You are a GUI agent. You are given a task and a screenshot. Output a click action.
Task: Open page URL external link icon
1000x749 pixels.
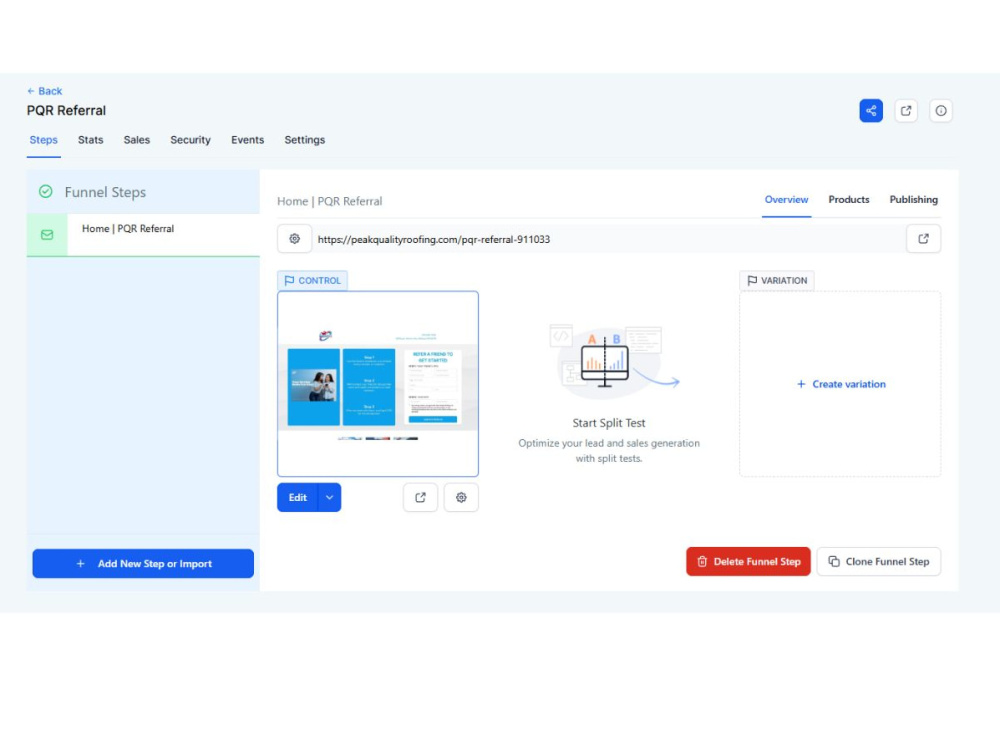(923, 239)
